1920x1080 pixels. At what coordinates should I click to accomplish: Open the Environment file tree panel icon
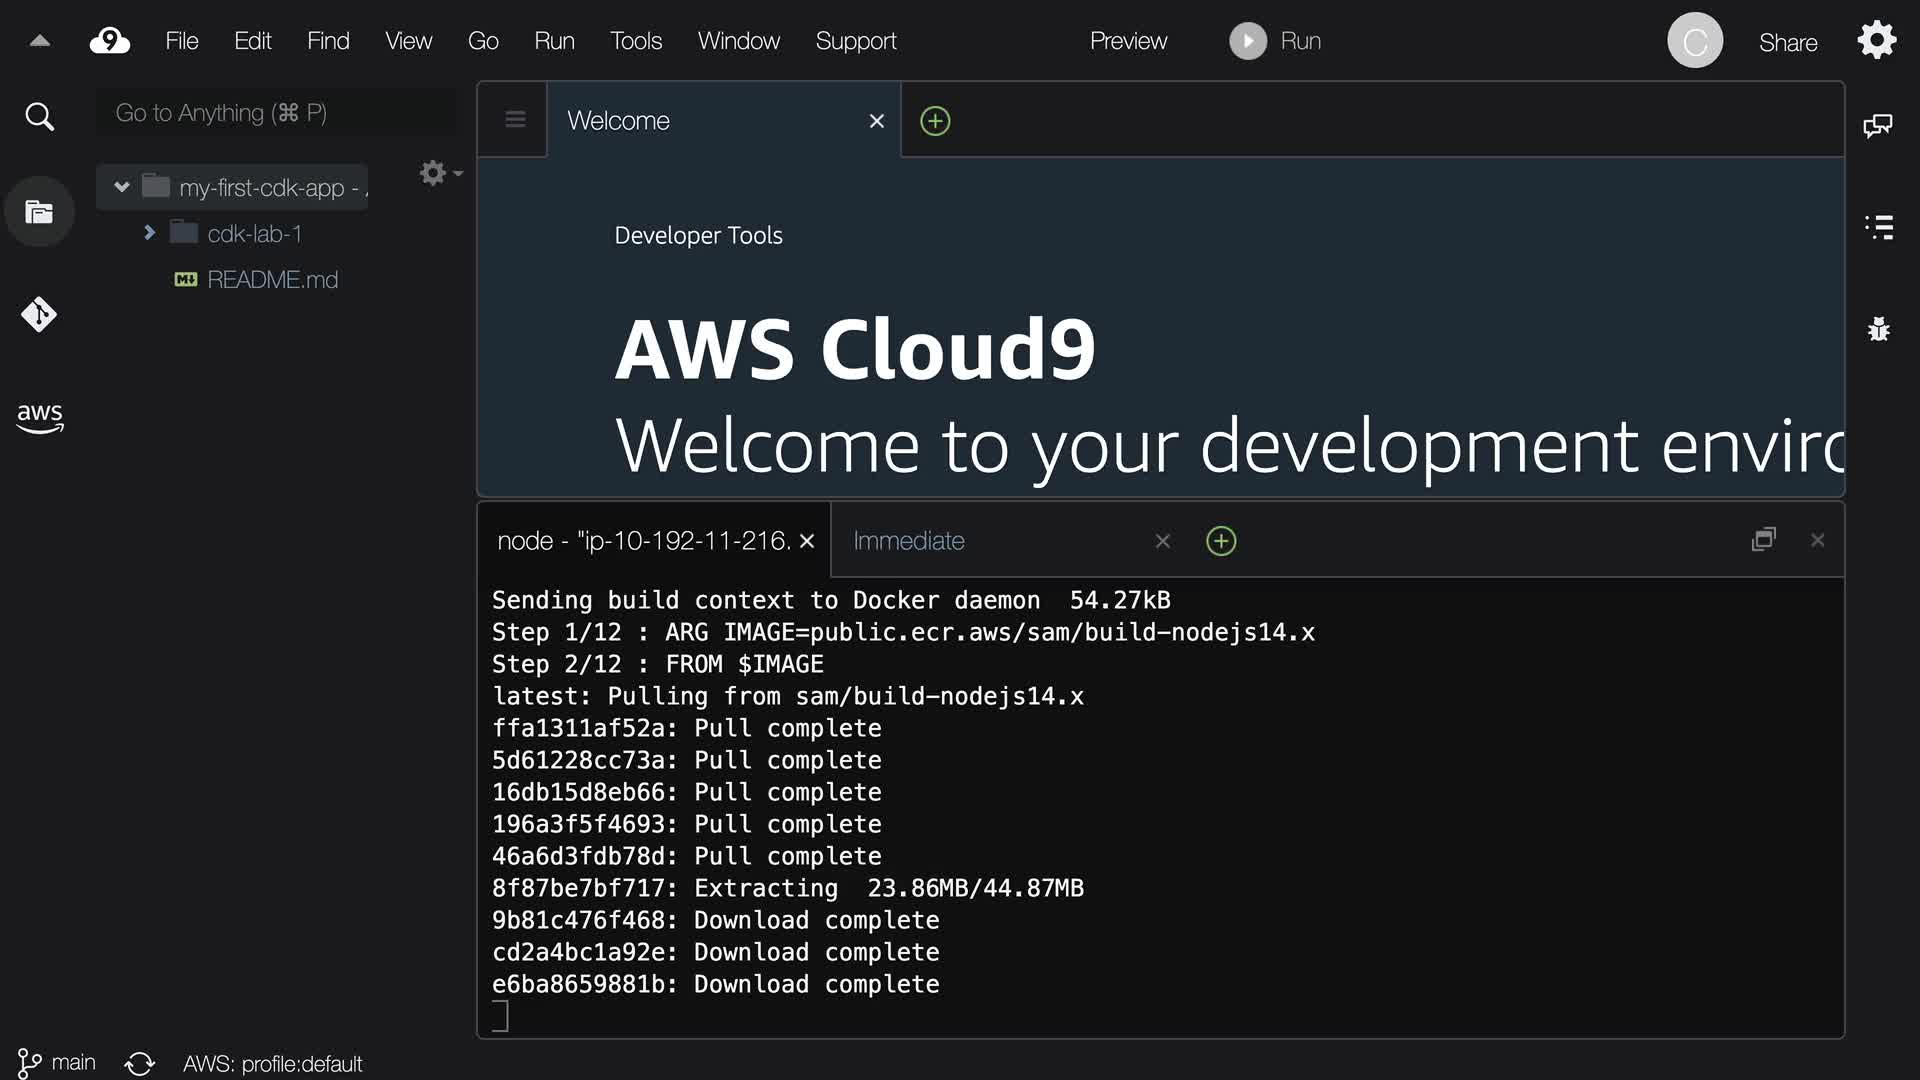point(39,212)
